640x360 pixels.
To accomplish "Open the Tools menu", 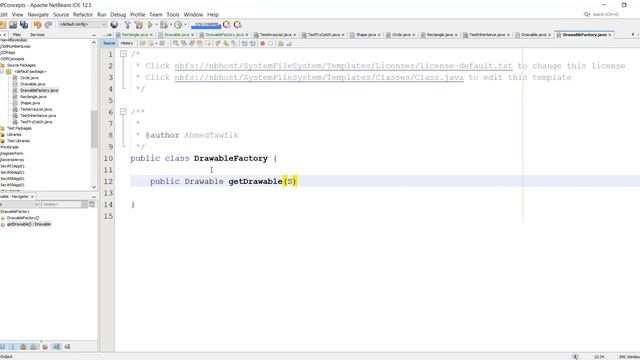I will tap(173, 14).
